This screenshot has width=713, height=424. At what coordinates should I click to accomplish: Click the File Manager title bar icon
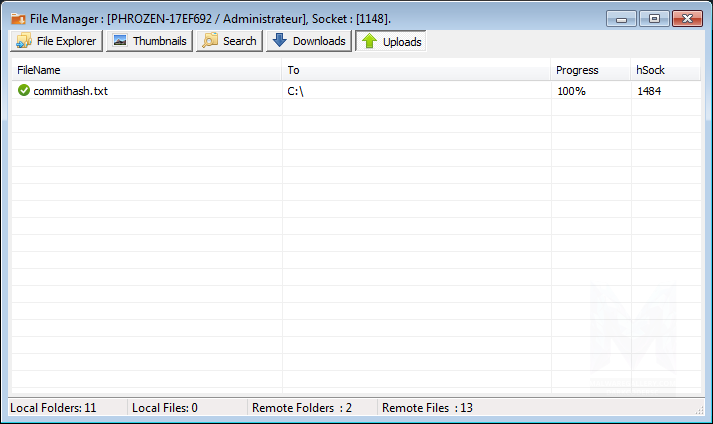point(18,18)
